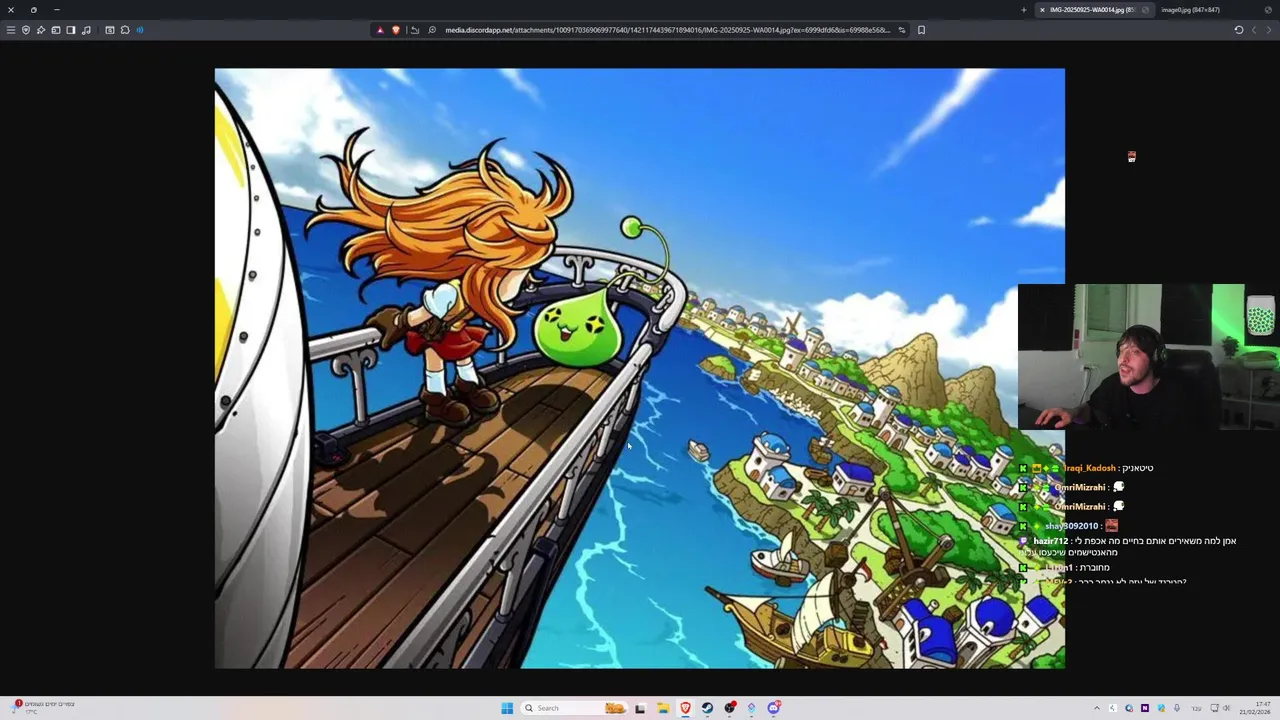Toggle the sidebar panel icon
This screenshot has width=1280, height=720.
71,30
